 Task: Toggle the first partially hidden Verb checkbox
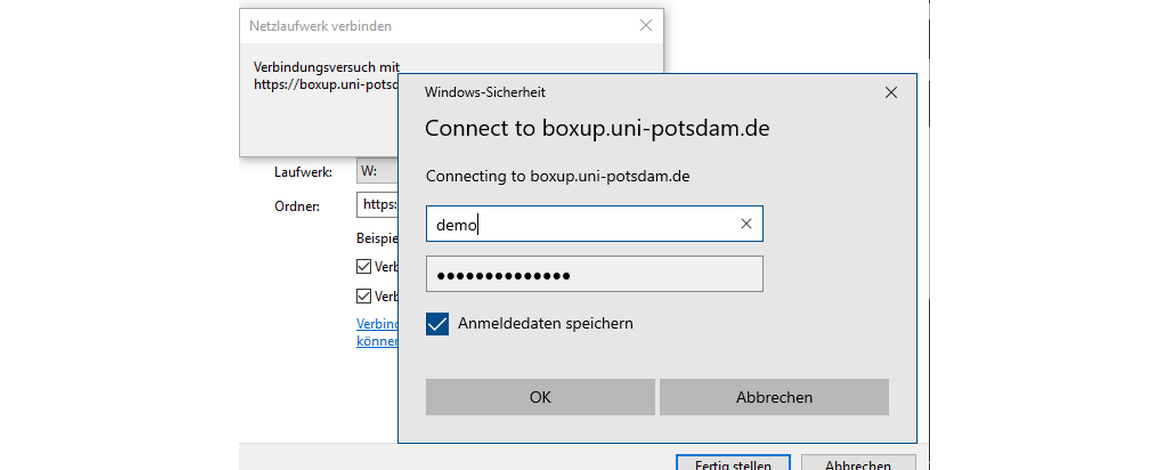pyautogui.click(x=364, y=267)
